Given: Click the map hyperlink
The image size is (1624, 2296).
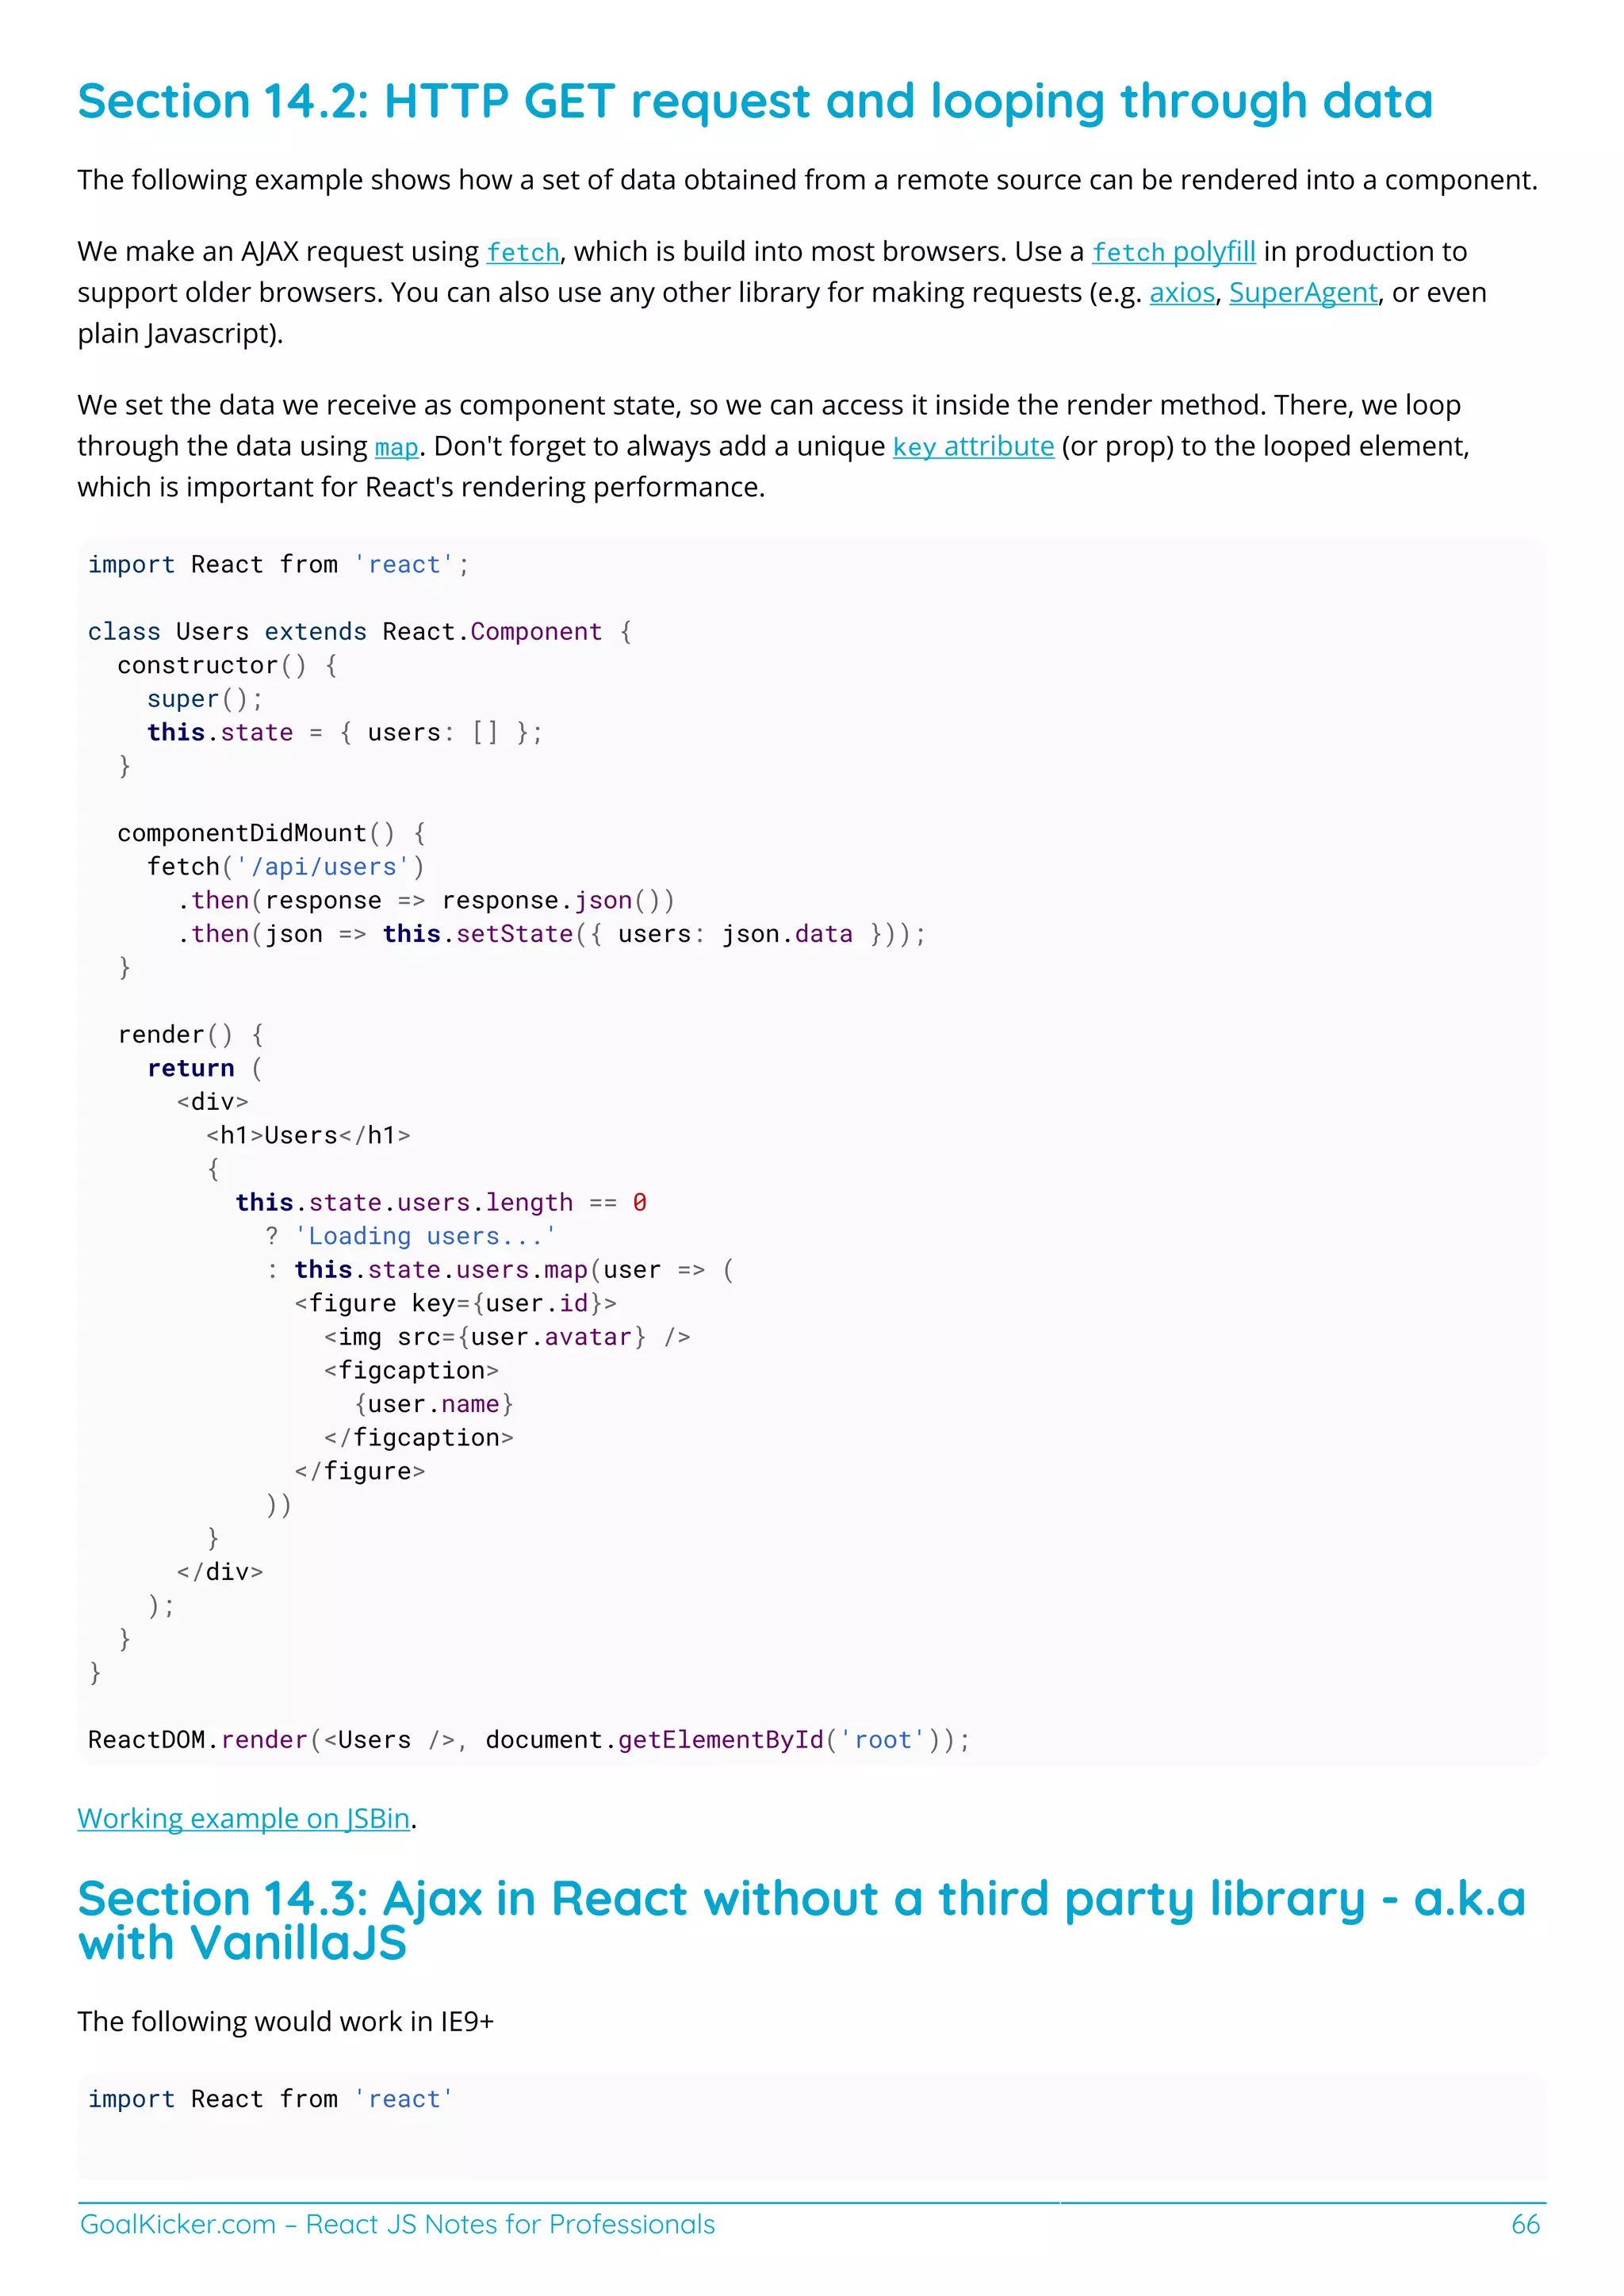Looking at the screenshot, I should (x=396, y=447).
